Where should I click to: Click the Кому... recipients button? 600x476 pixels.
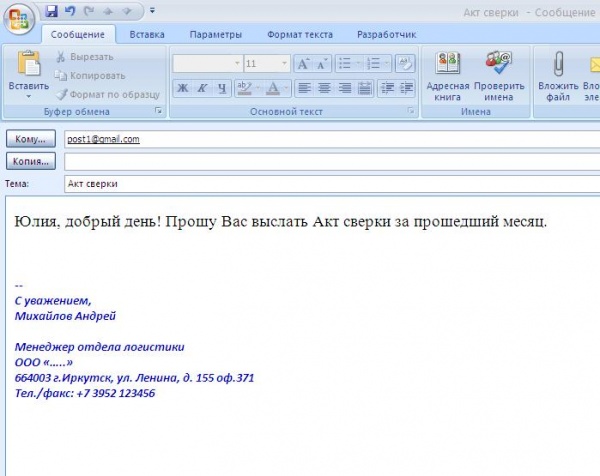31,139
